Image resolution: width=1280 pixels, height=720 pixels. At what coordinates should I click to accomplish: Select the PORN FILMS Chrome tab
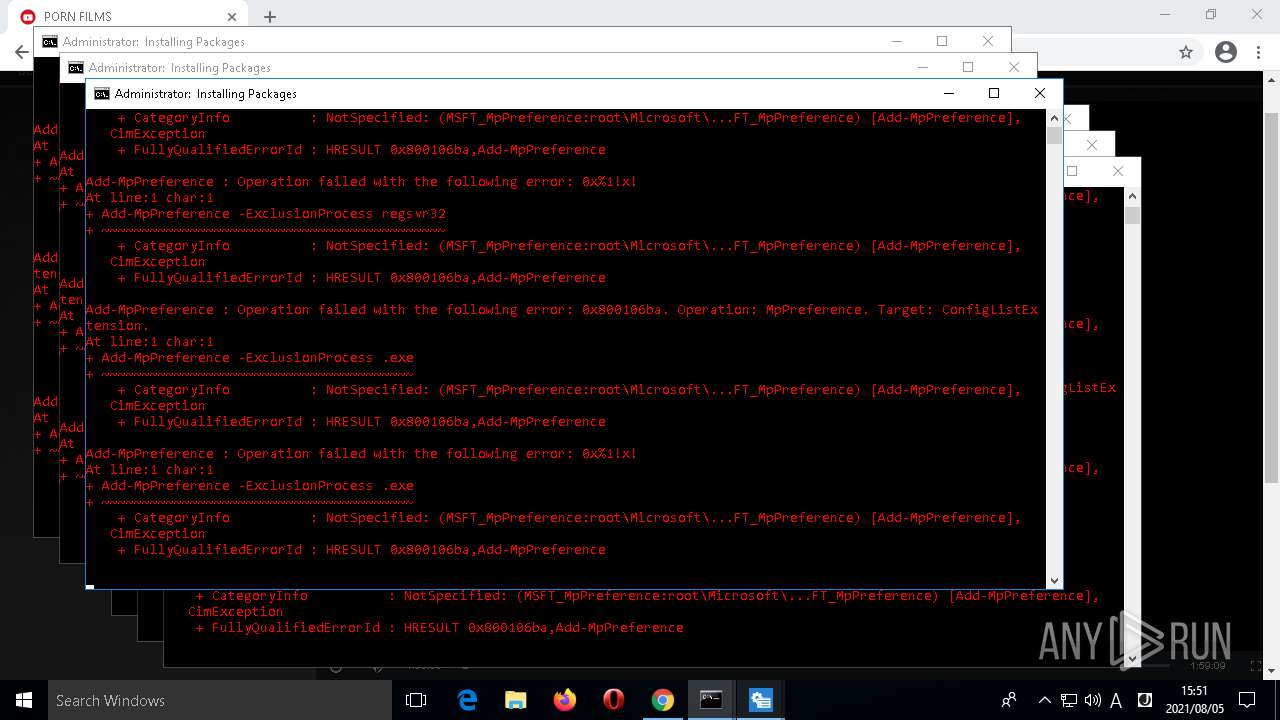click(128, 17)
